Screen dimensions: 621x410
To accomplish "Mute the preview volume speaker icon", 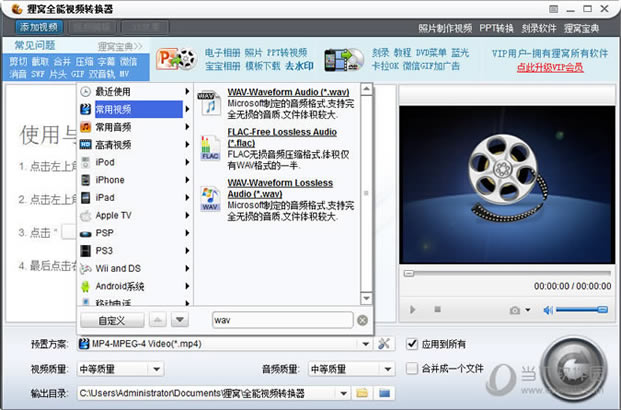I will pos(547,310).
